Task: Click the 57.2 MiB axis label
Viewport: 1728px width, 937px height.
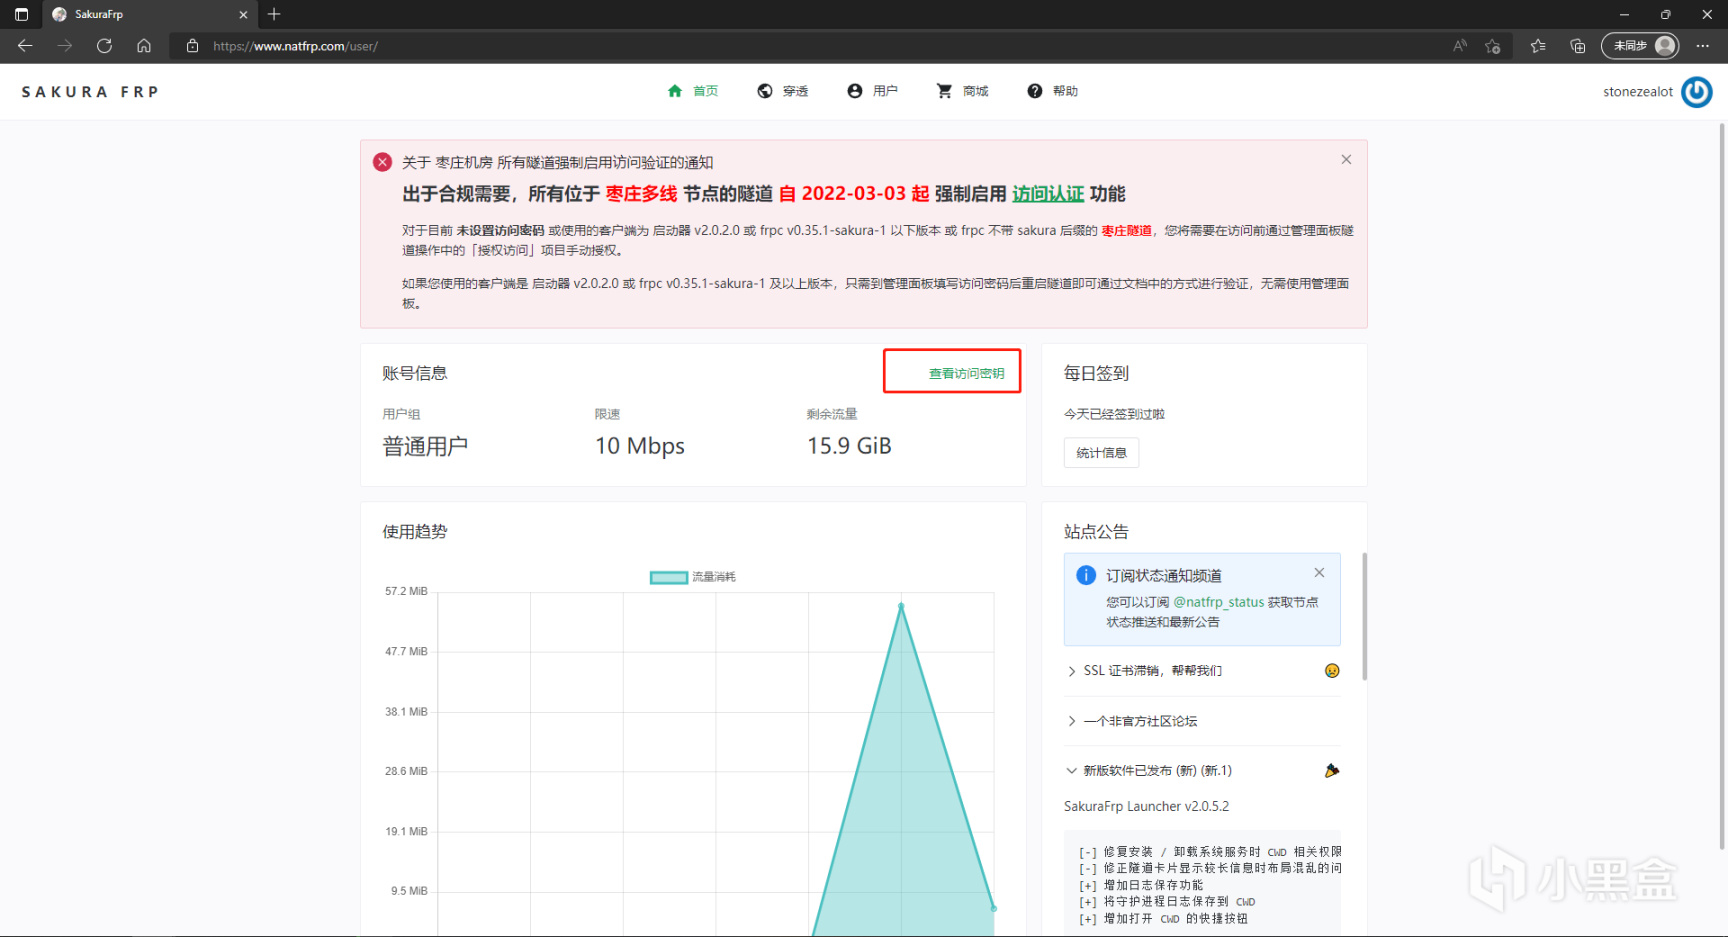Action: tap(406, 591)
